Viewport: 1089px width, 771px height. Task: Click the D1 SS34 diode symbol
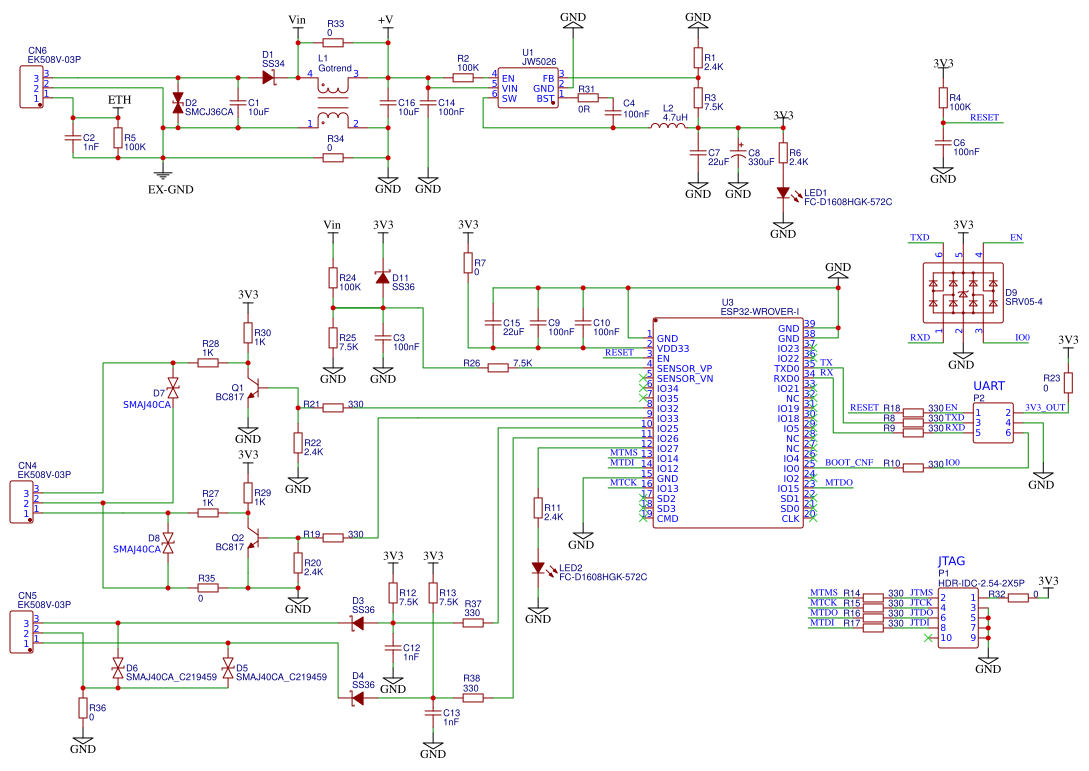point(269,78)
